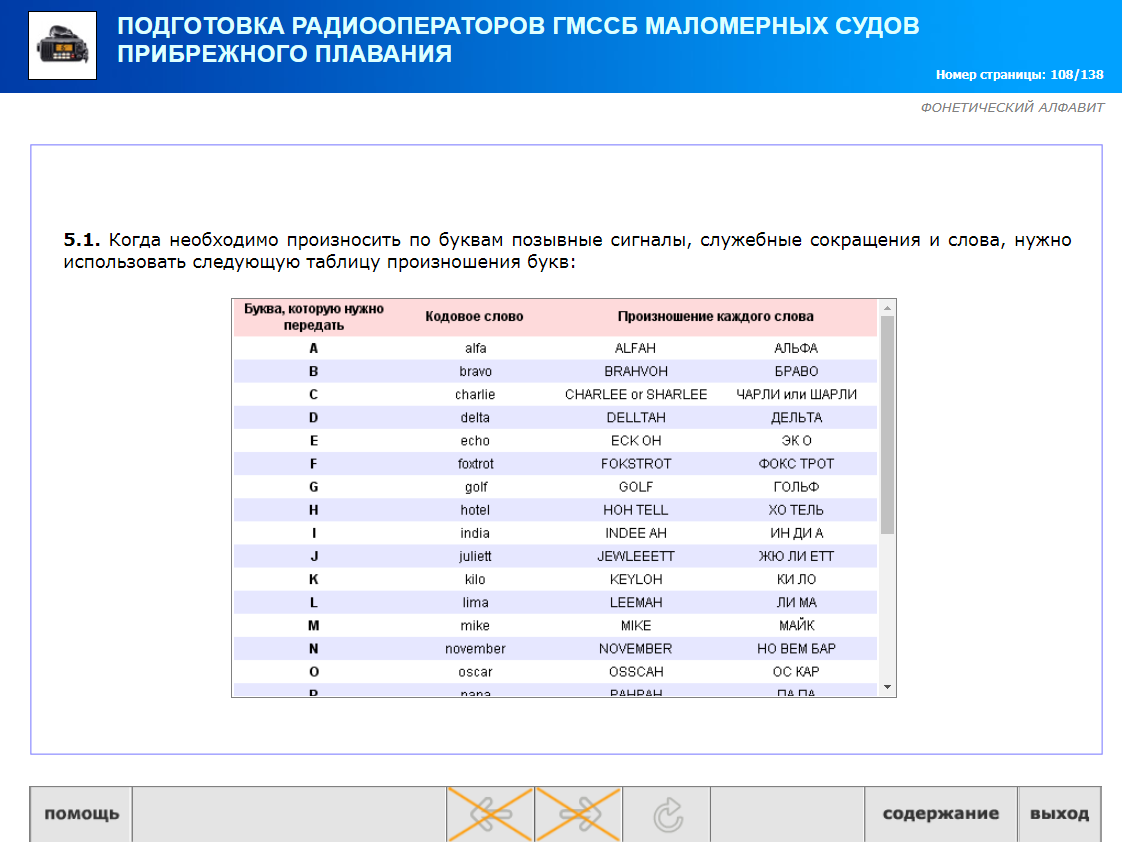Open the содержание contents button

coord(941,814)
